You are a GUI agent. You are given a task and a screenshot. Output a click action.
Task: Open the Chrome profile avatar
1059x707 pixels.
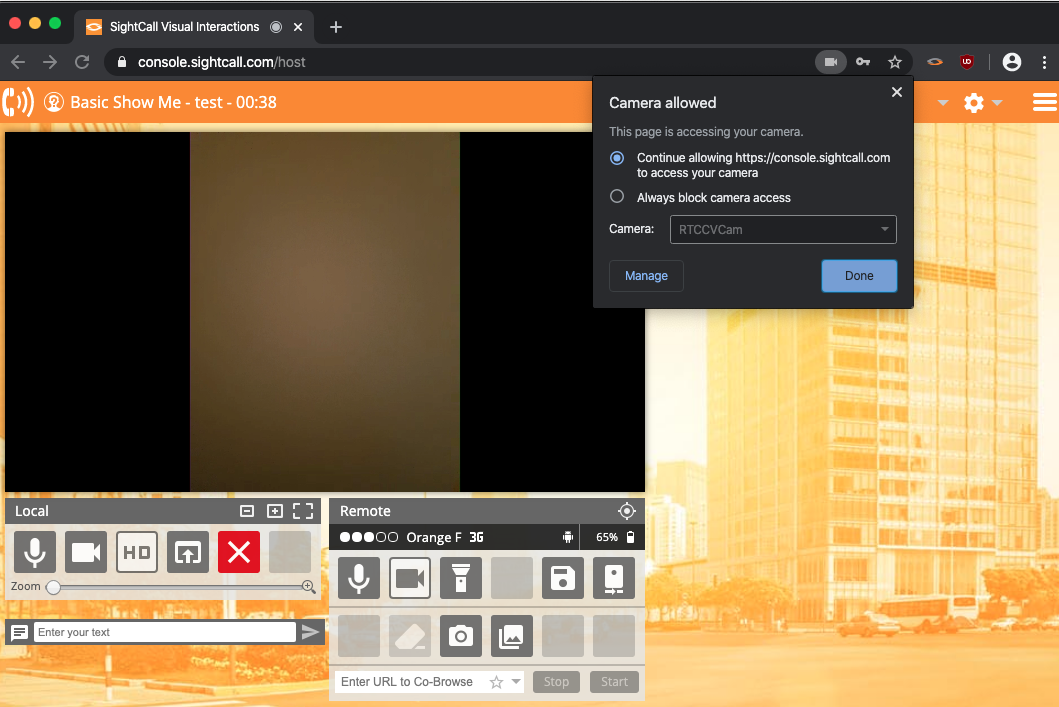tap(1012, 62)
